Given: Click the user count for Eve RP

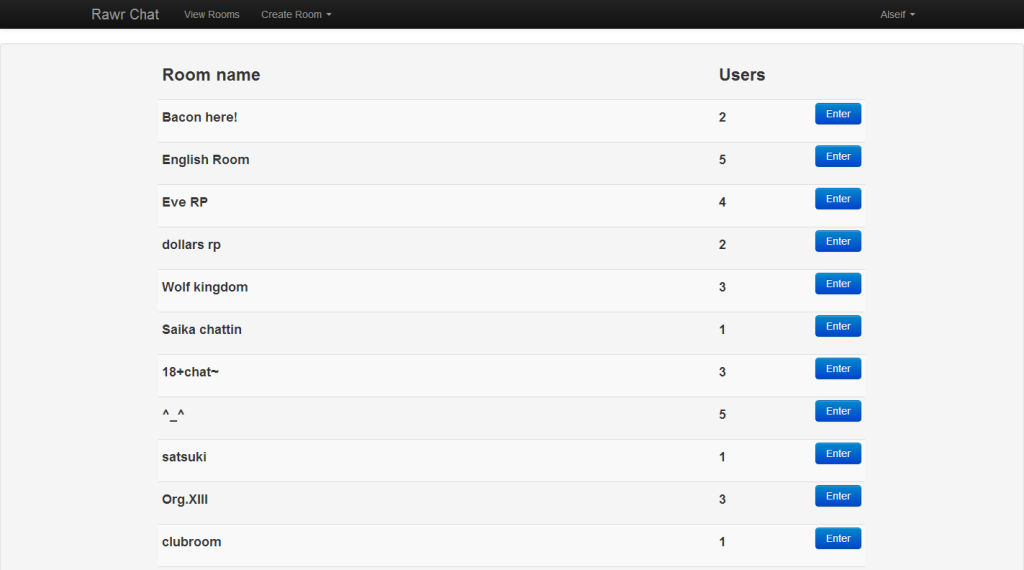Looking at the screenshot, I should [722, 202].
